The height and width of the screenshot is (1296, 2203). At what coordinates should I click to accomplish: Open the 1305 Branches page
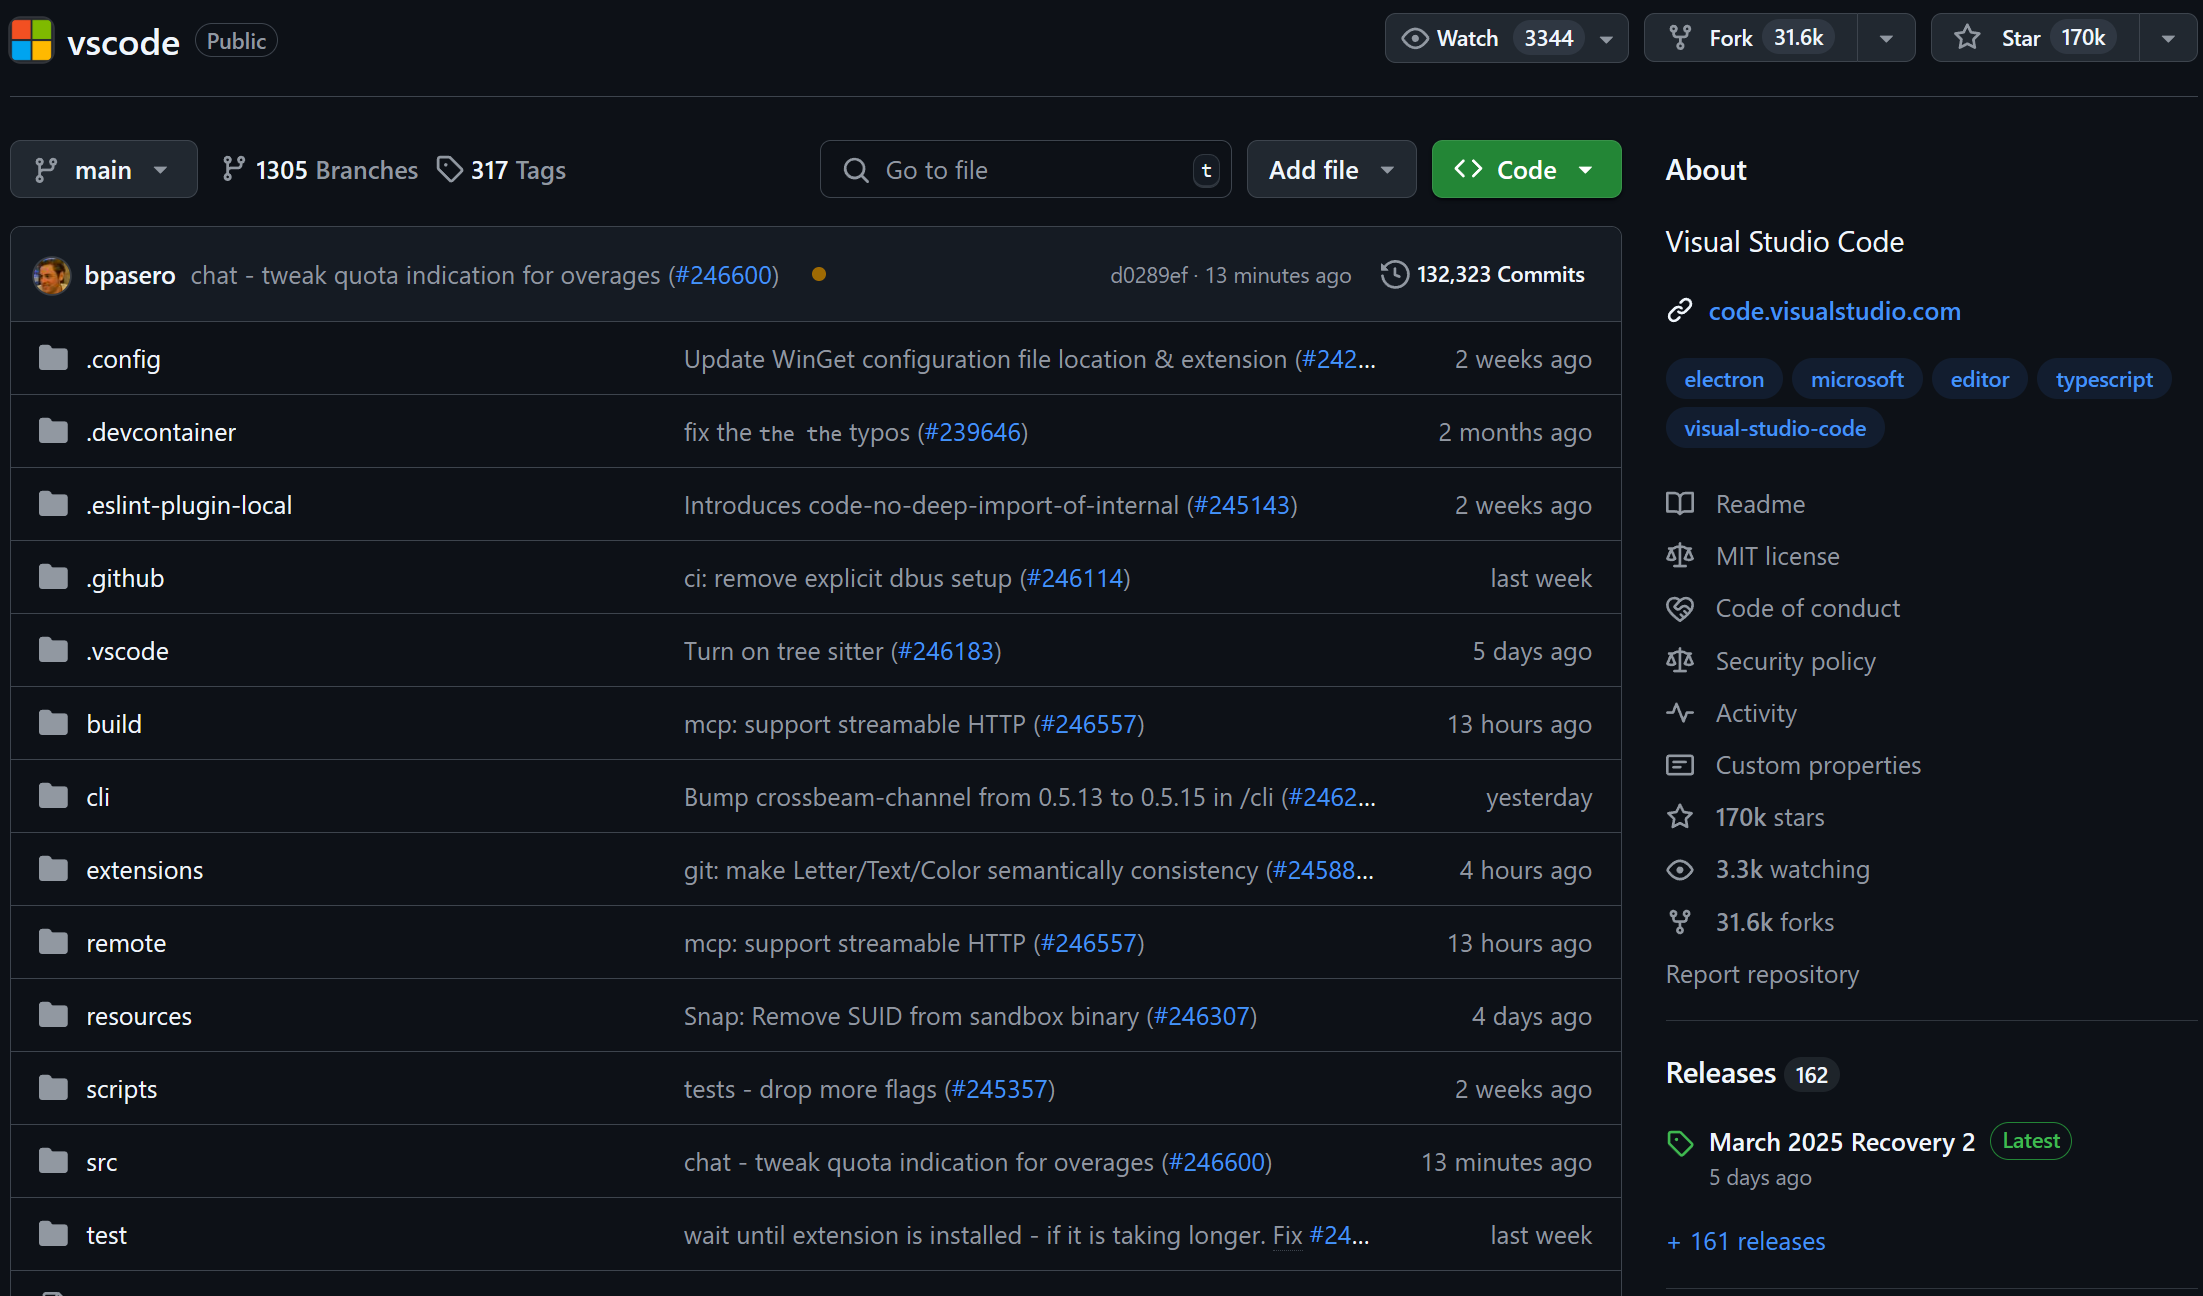tap(320, 170)
